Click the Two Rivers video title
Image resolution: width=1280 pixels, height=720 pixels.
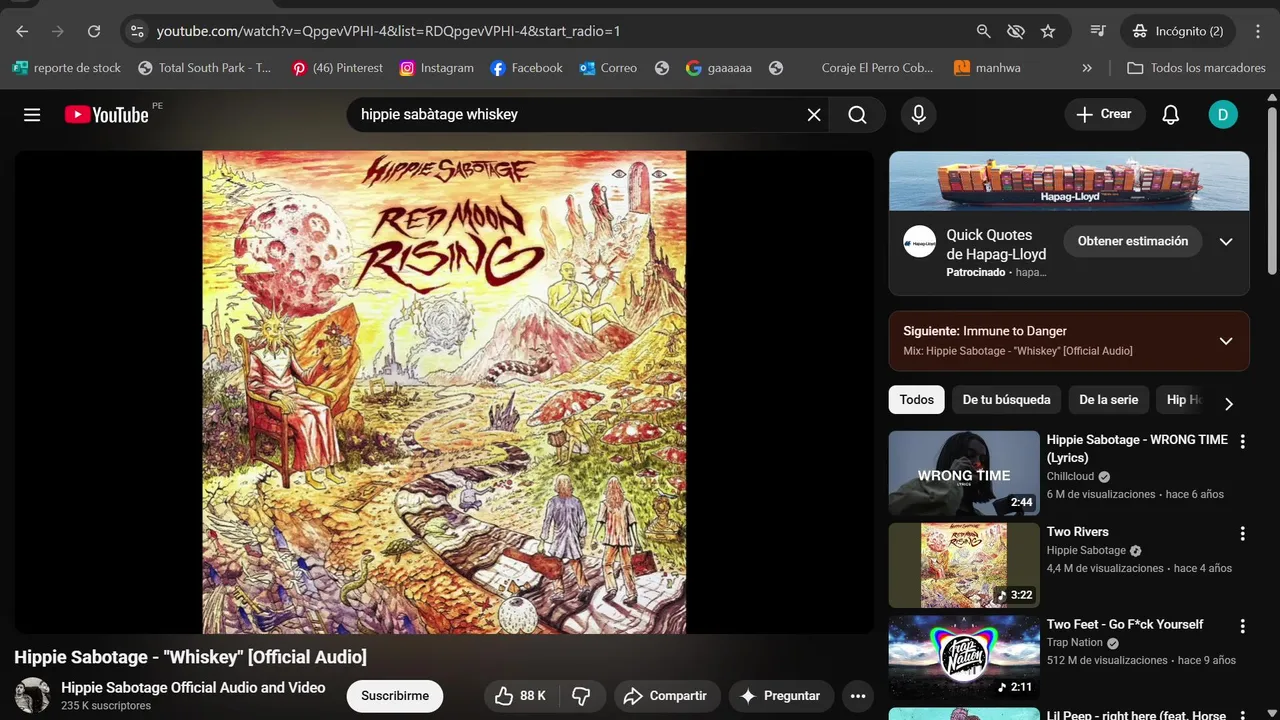[x=1077, y=532]
